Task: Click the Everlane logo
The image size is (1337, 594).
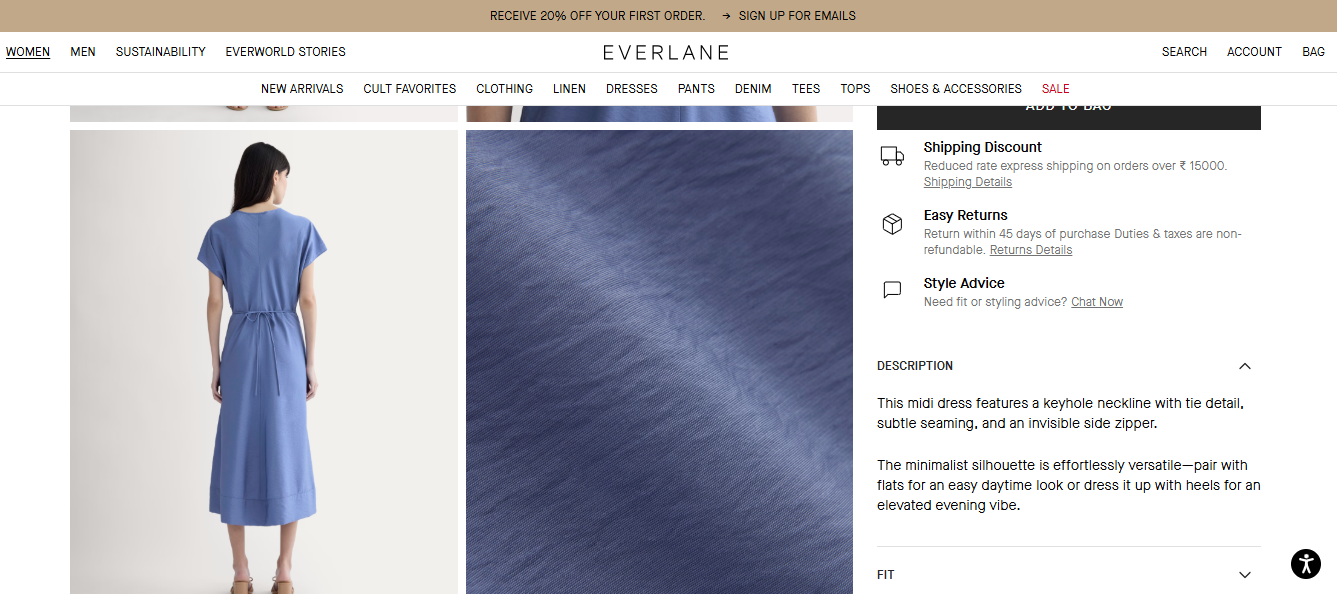Action: 666,52
